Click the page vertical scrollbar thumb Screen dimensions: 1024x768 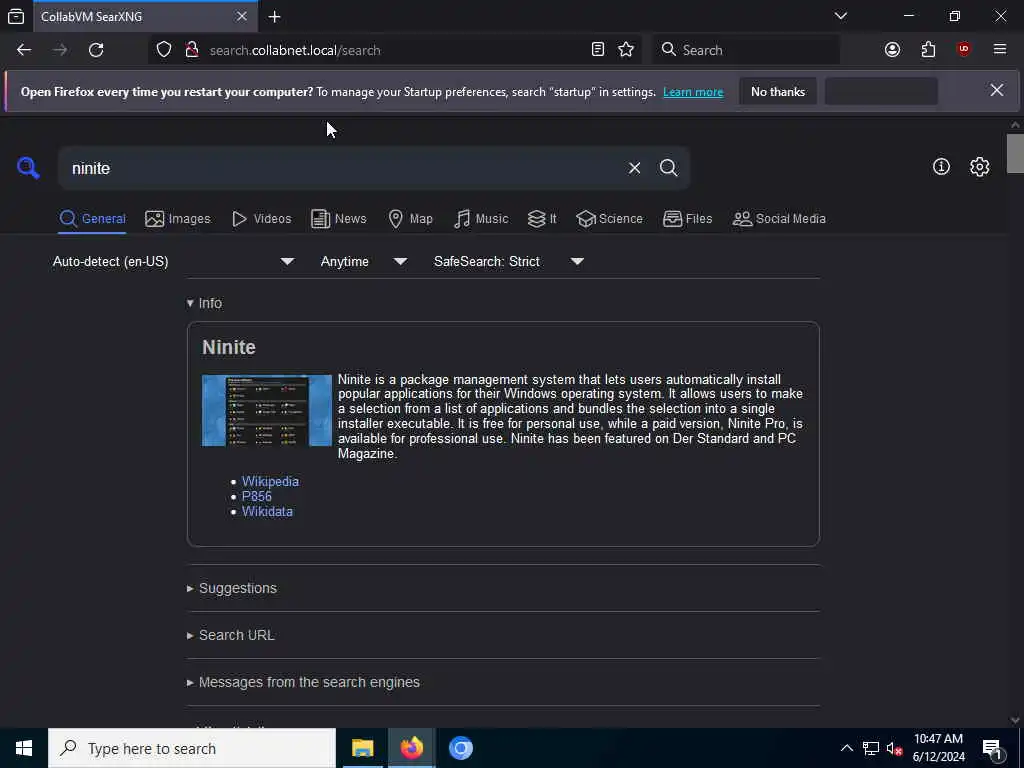[1014, 153]
